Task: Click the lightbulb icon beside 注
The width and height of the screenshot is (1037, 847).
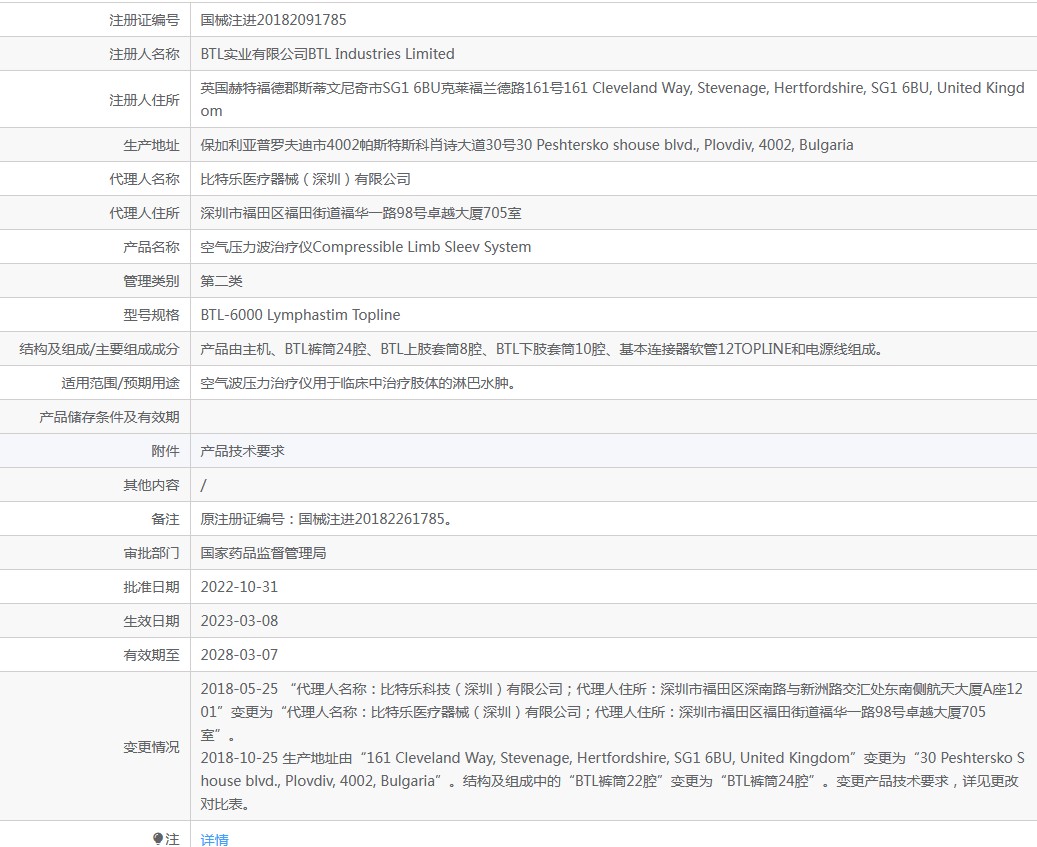Action: click(x=157, y=839)
